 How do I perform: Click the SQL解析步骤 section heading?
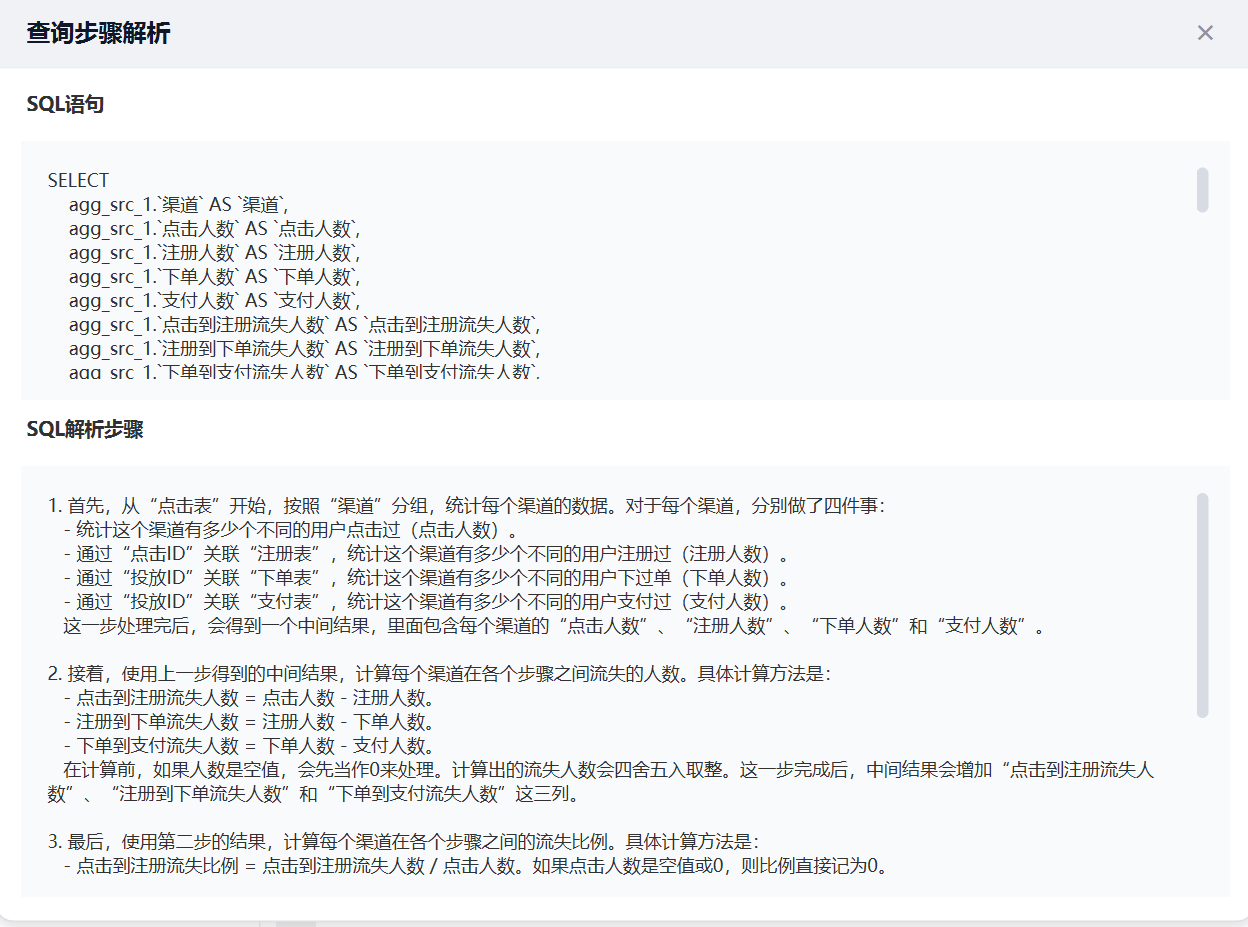85,429
